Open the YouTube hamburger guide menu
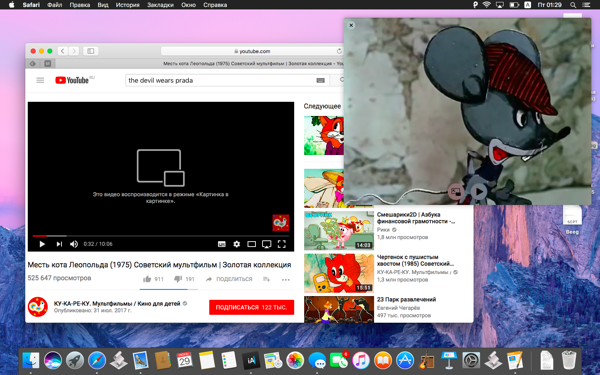 40,80
